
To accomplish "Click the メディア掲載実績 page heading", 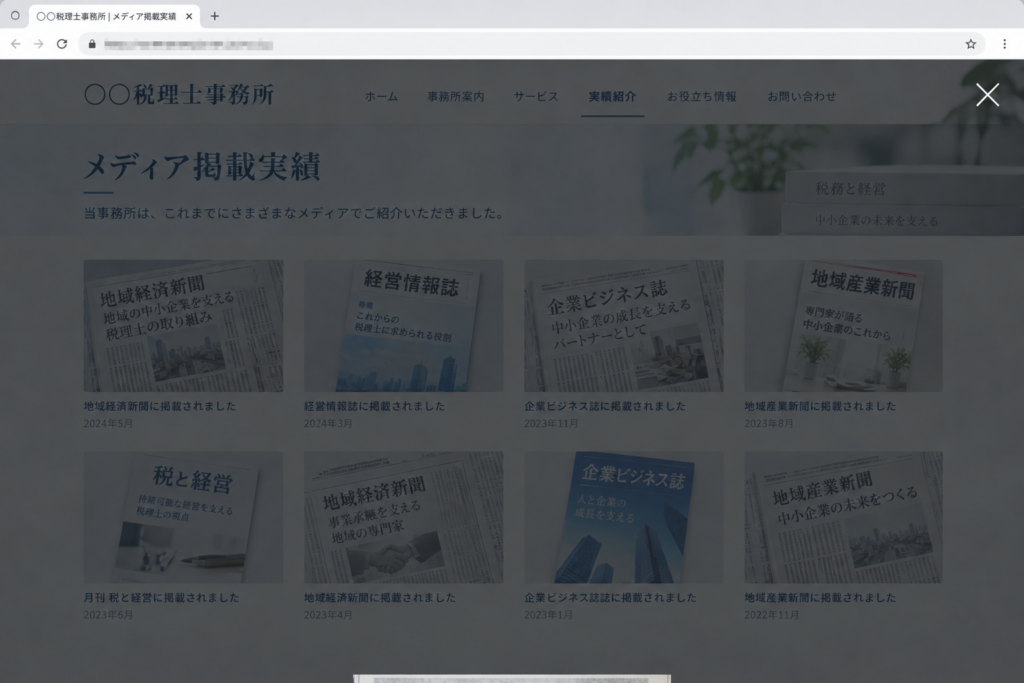I will [202, 166].
